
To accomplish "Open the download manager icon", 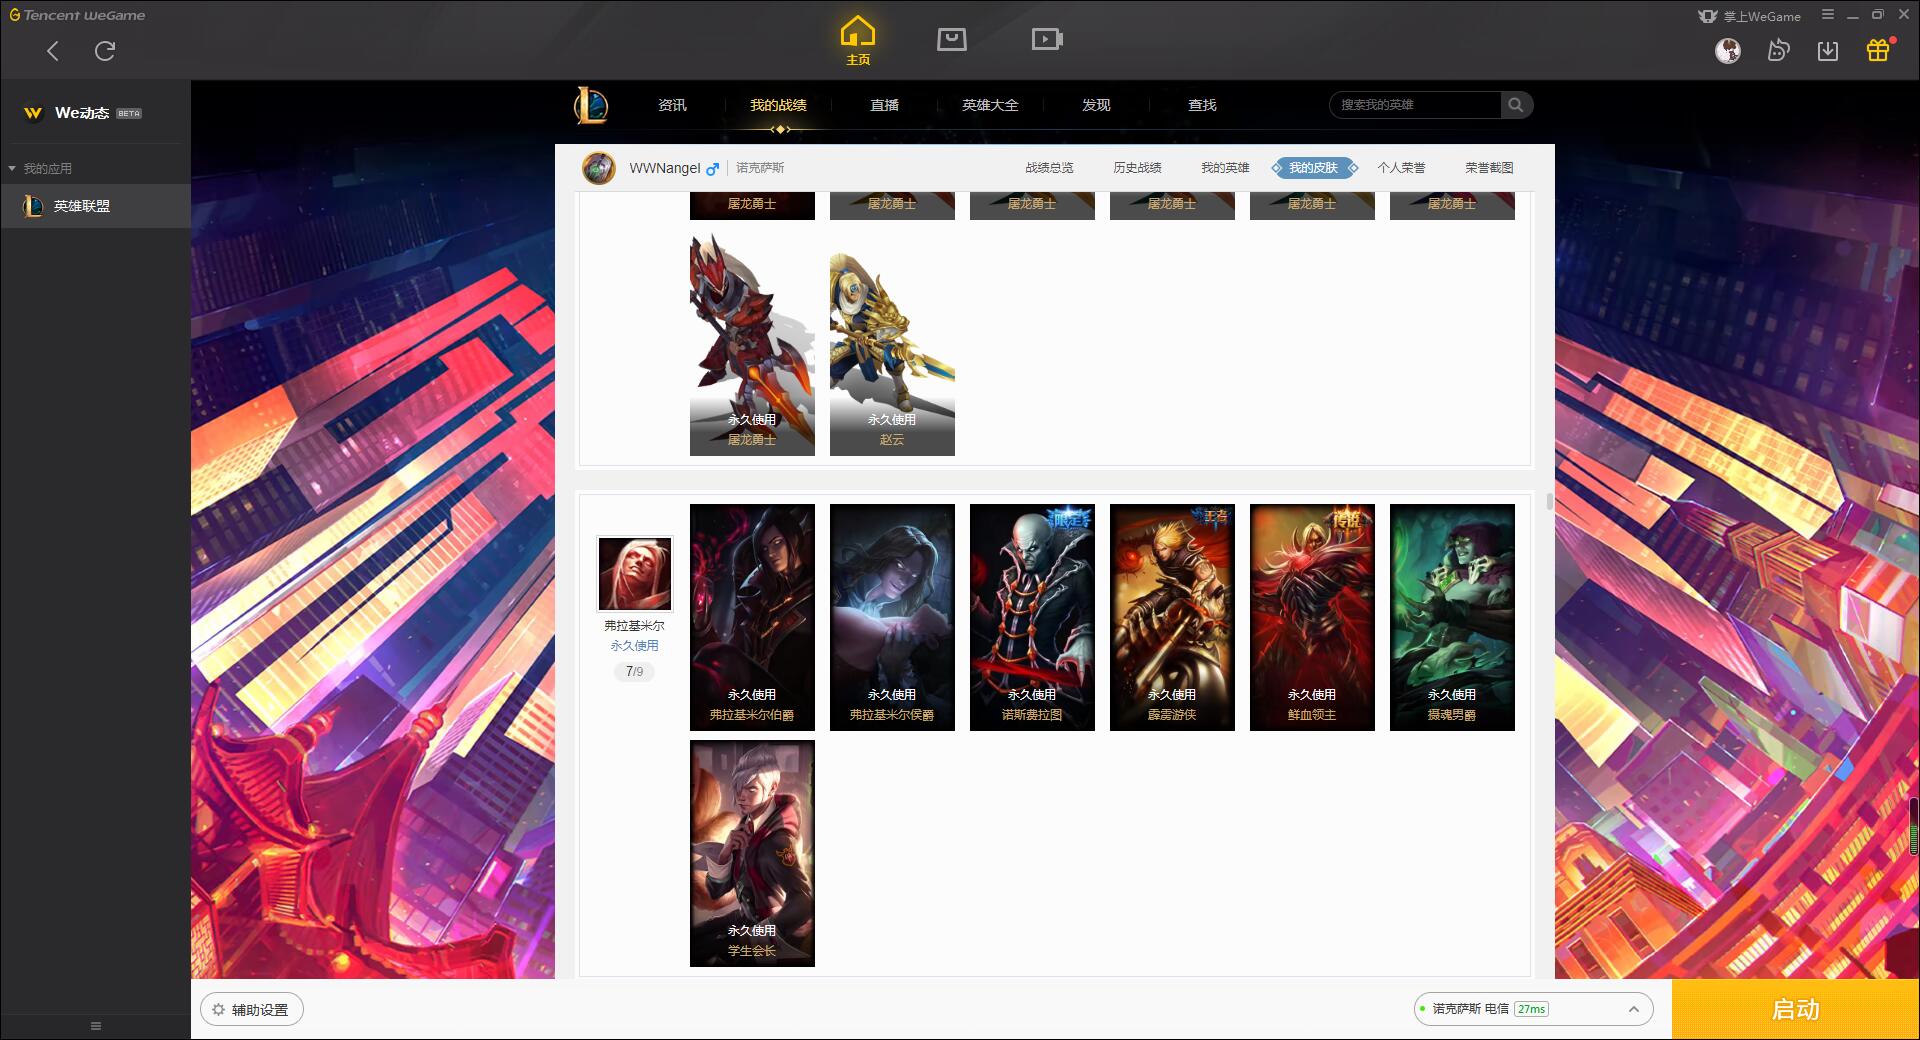I will coord(1828,51).
